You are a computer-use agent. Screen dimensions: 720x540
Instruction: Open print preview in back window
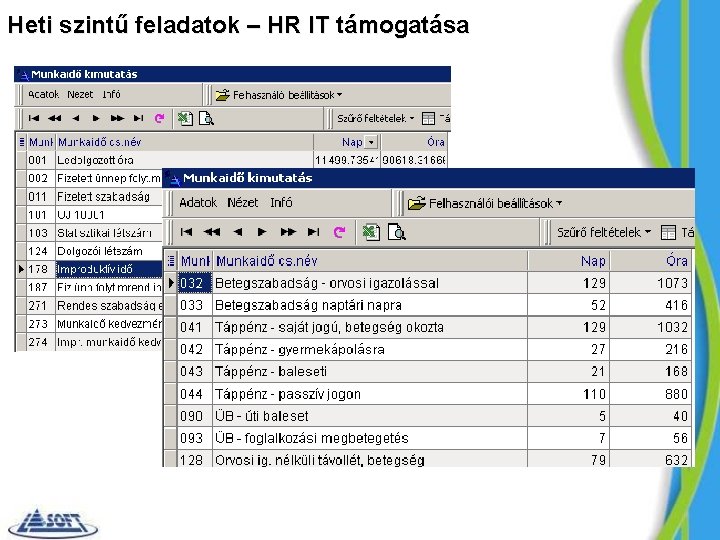click(x=206, y=118)
